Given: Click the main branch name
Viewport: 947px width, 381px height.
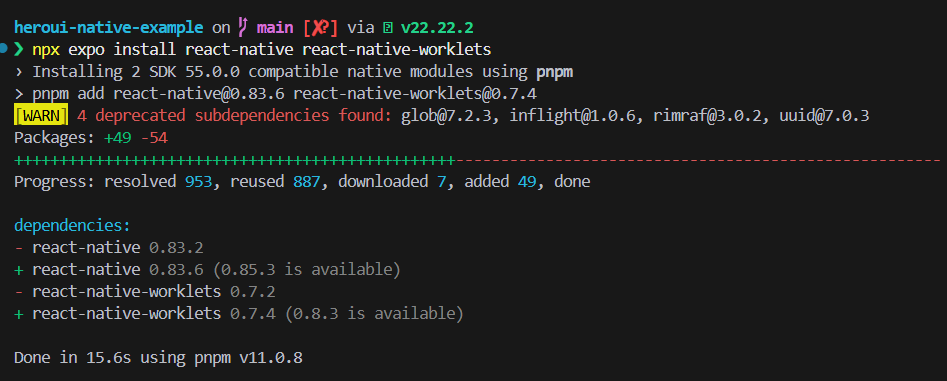Looking at the screenshot, I should [x=275, y=27].
